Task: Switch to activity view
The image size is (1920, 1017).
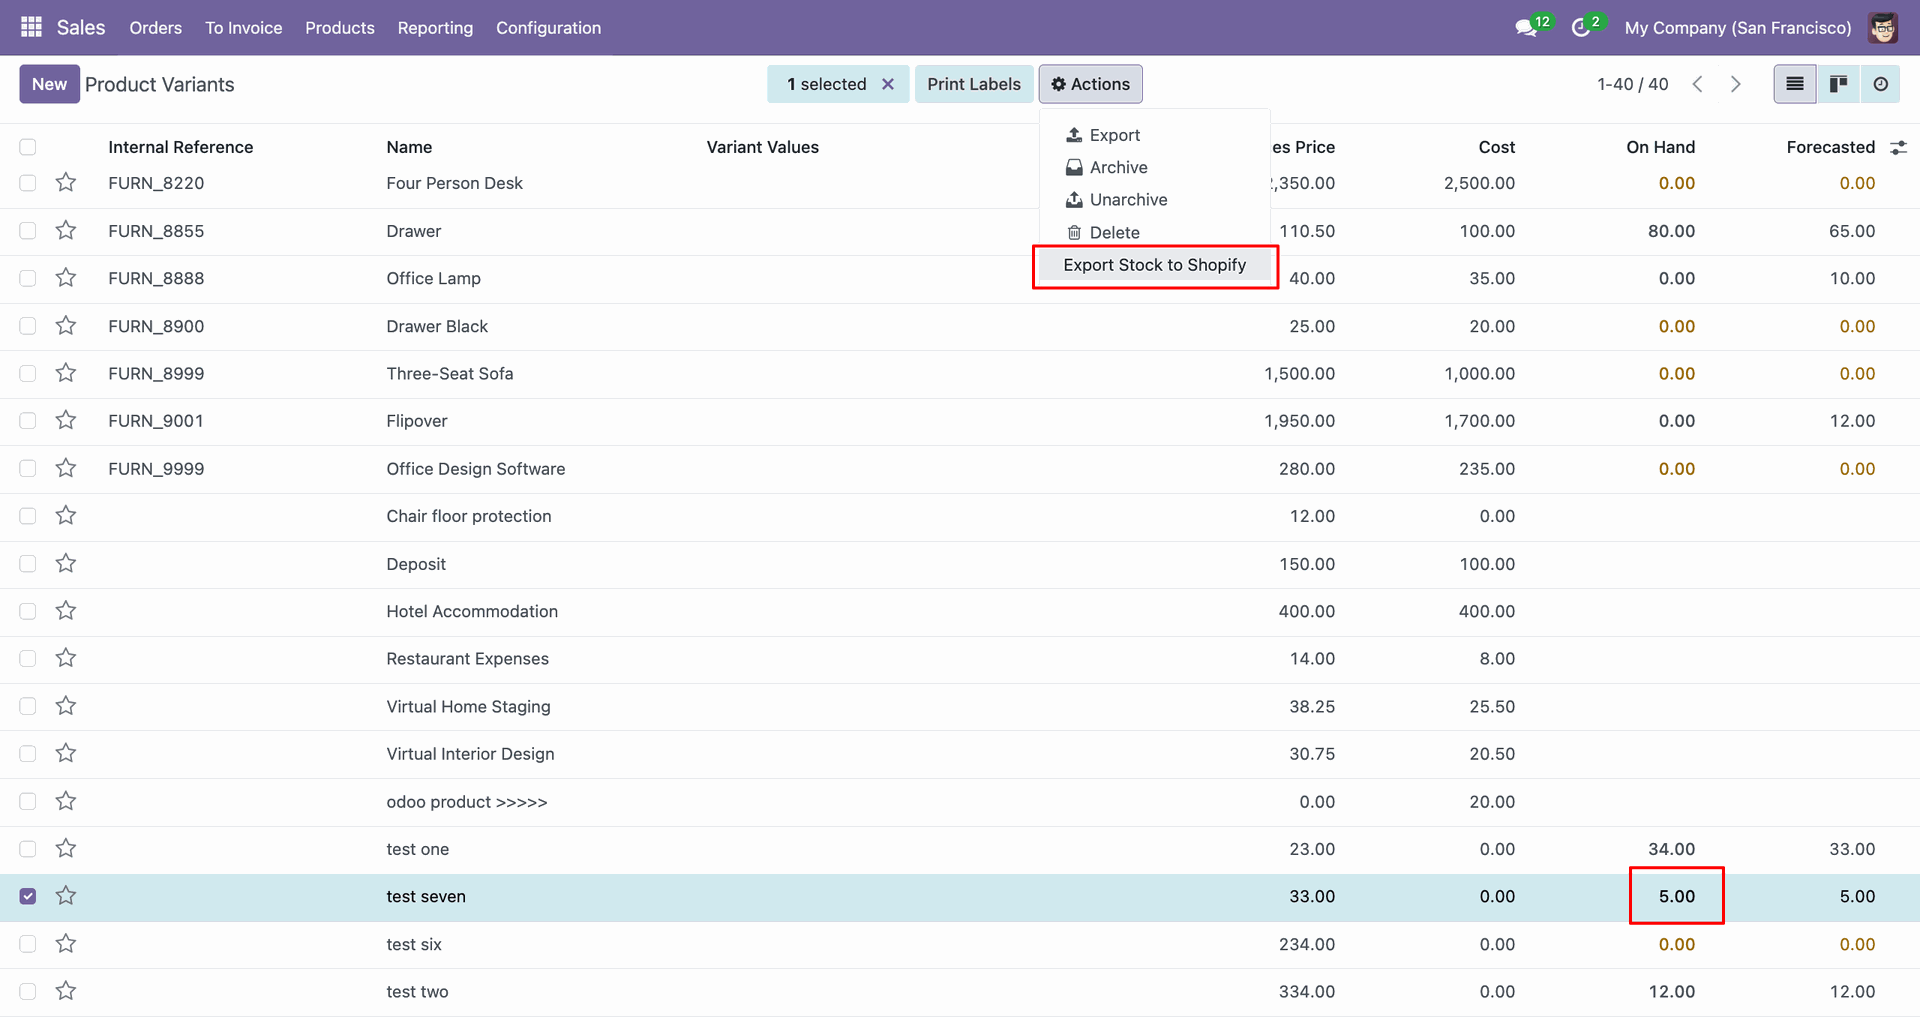Action: tap(1880, 84)
